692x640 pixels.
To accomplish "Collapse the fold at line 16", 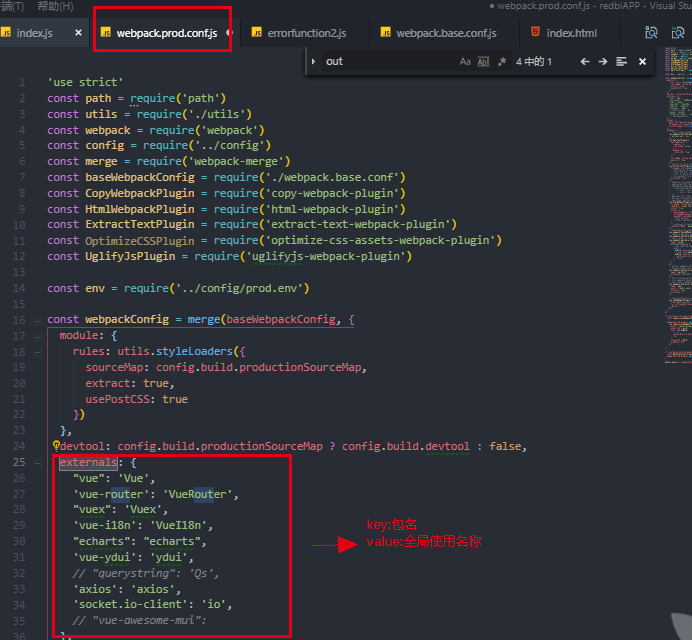I will (38, 321).
